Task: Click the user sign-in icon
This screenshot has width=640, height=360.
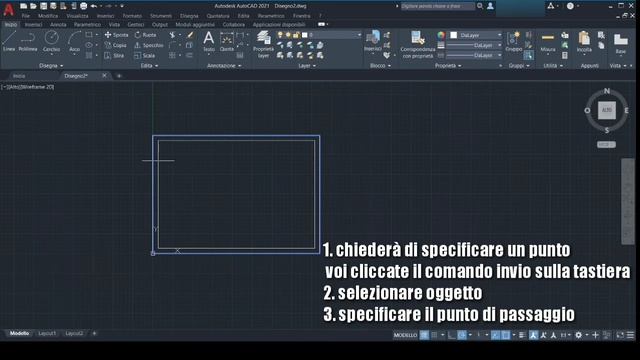Action: [x=490, y=6]
